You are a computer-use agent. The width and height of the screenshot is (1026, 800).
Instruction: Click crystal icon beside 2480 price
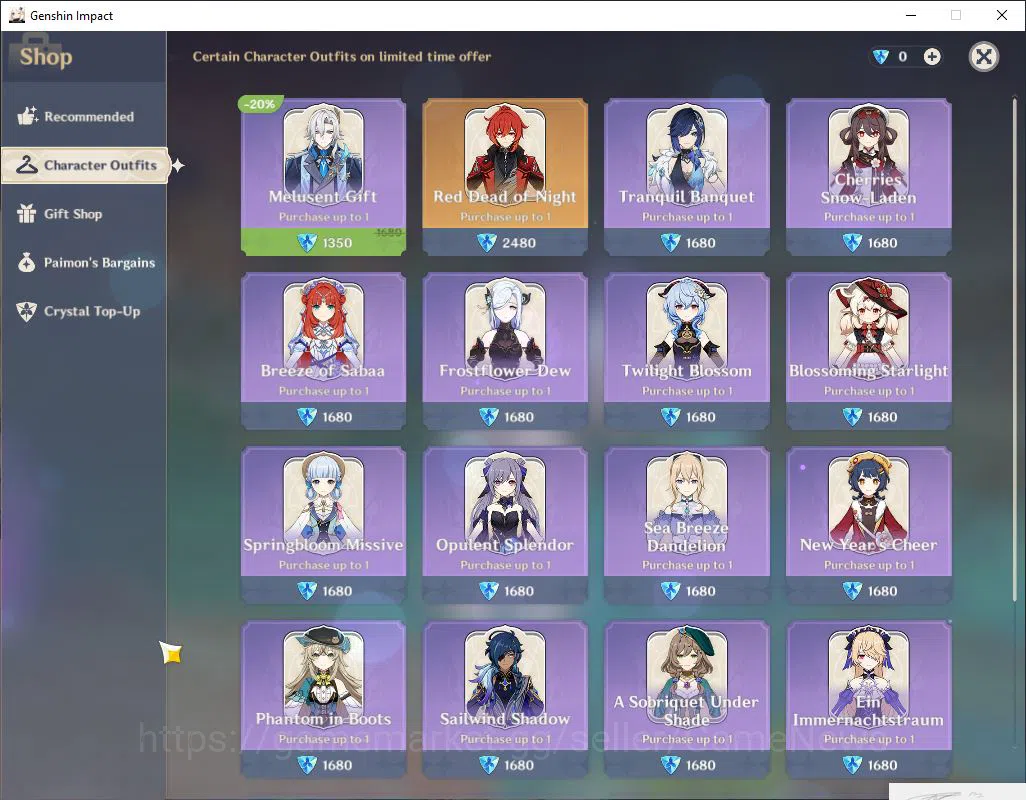[487, 243]
